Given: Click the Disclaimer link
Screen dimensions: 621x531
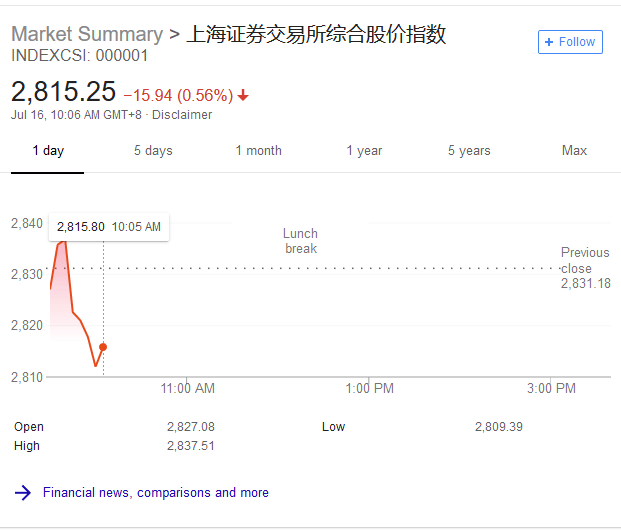Looking at the screenshot, I should (x=181, y=115).
